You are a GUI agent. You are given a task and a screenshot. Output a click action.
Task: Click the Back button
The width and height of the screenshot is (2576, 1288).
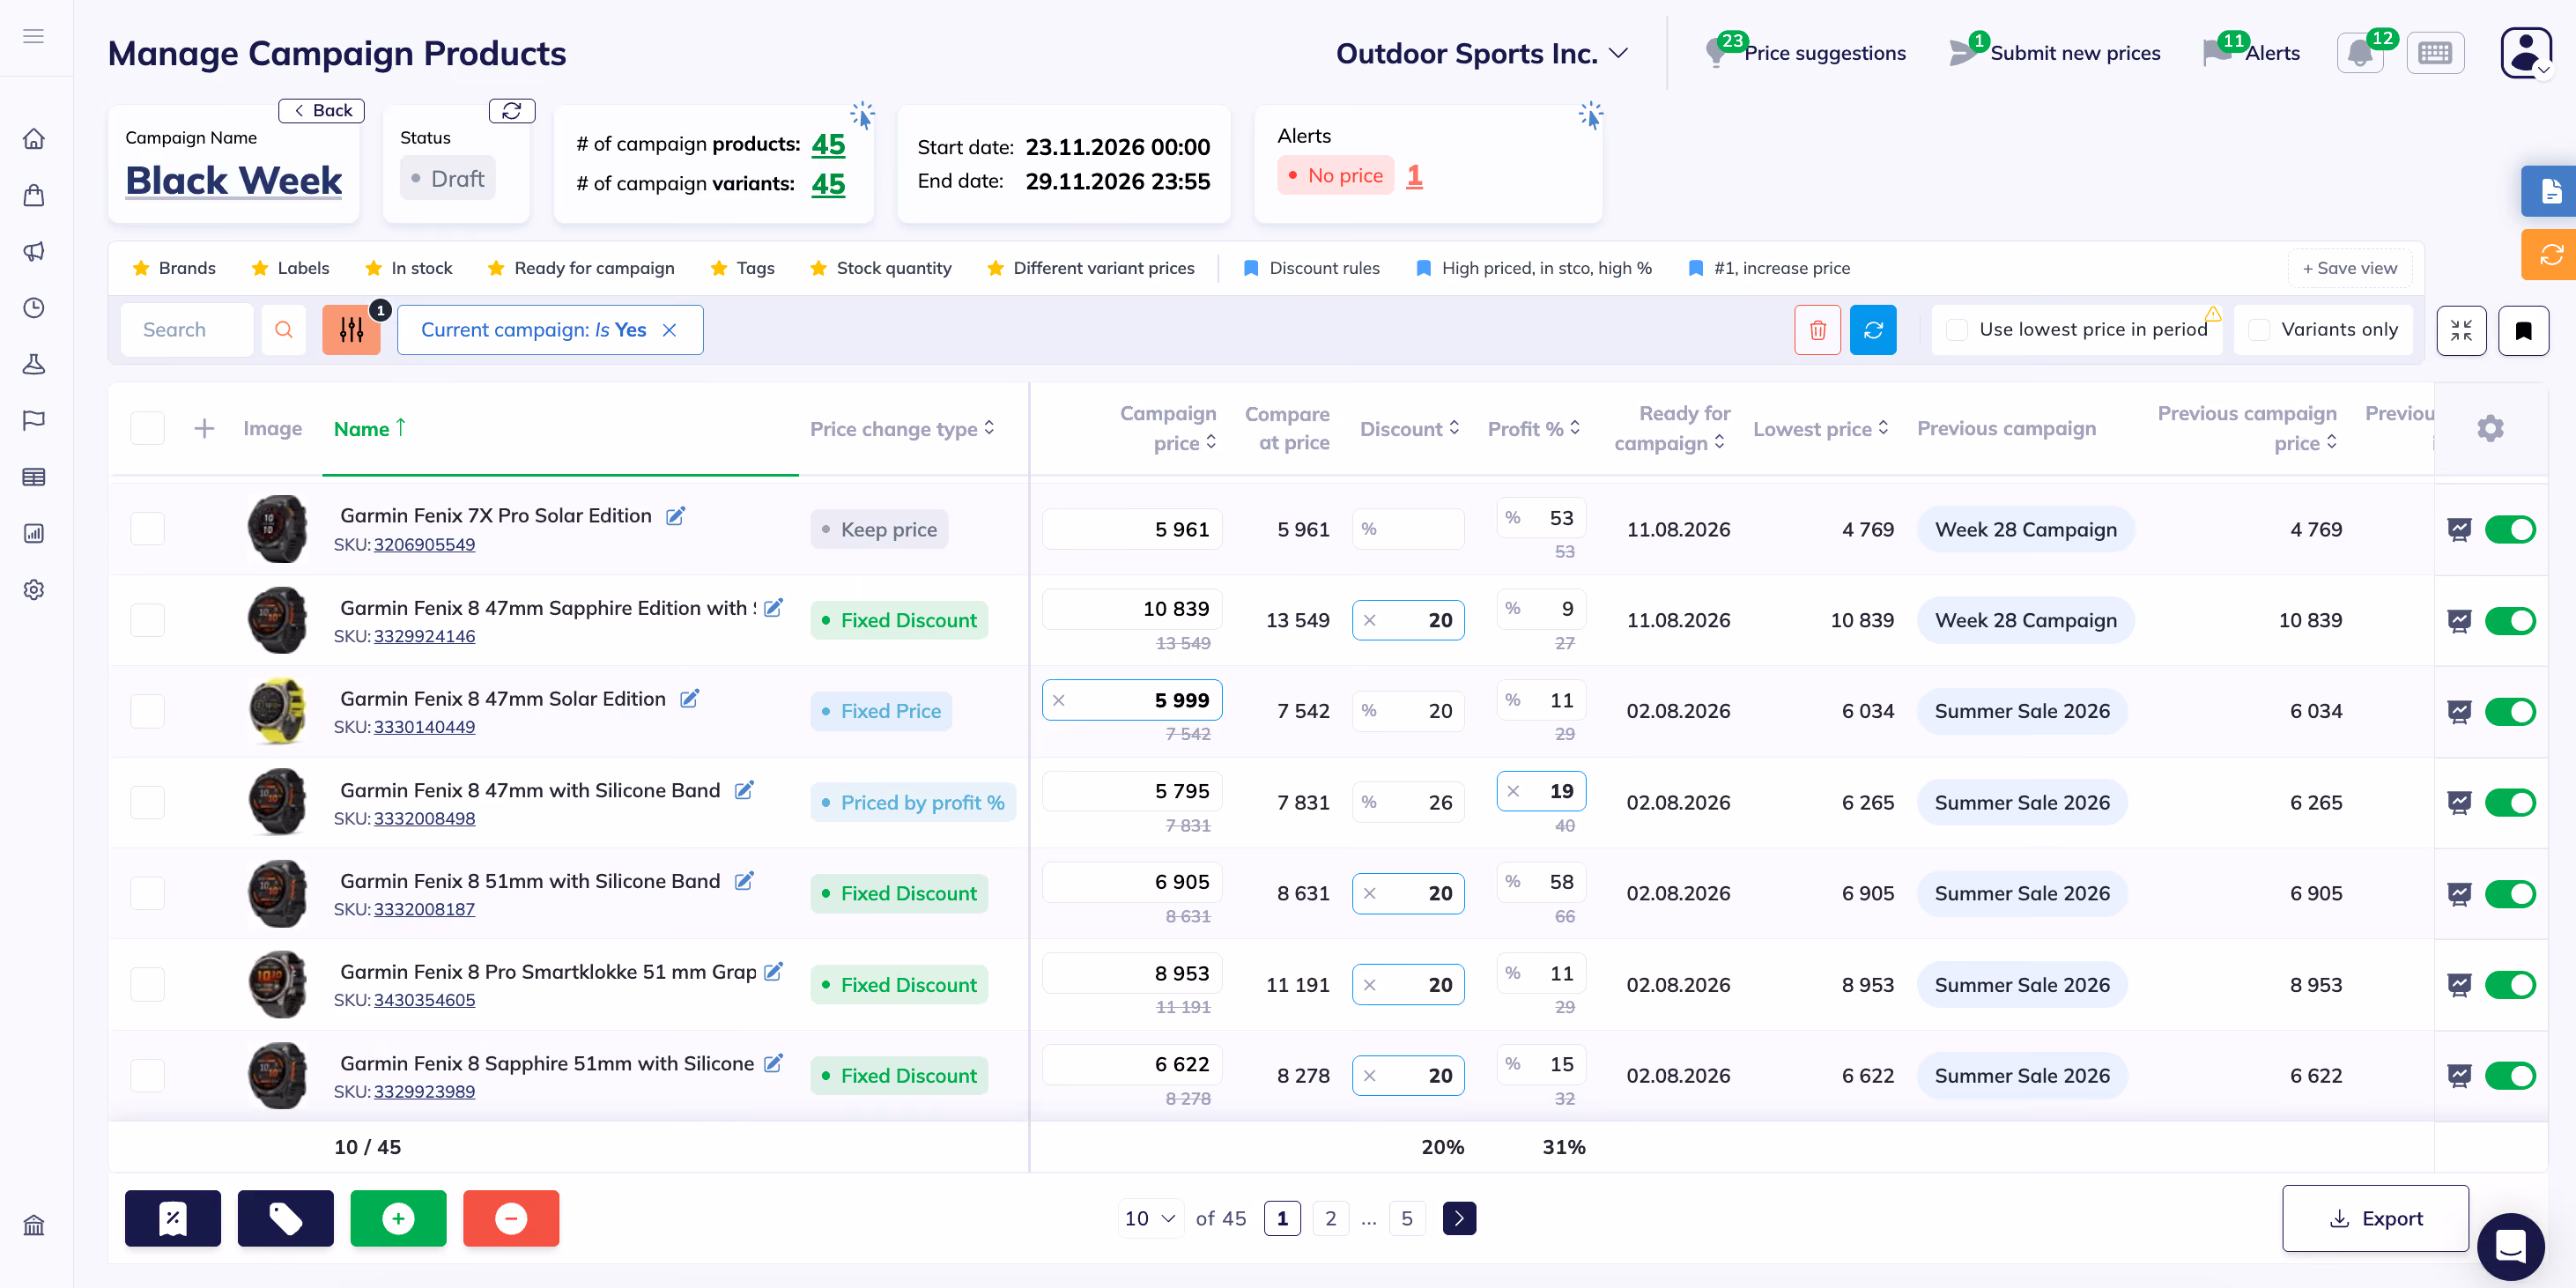coord(321,111)
